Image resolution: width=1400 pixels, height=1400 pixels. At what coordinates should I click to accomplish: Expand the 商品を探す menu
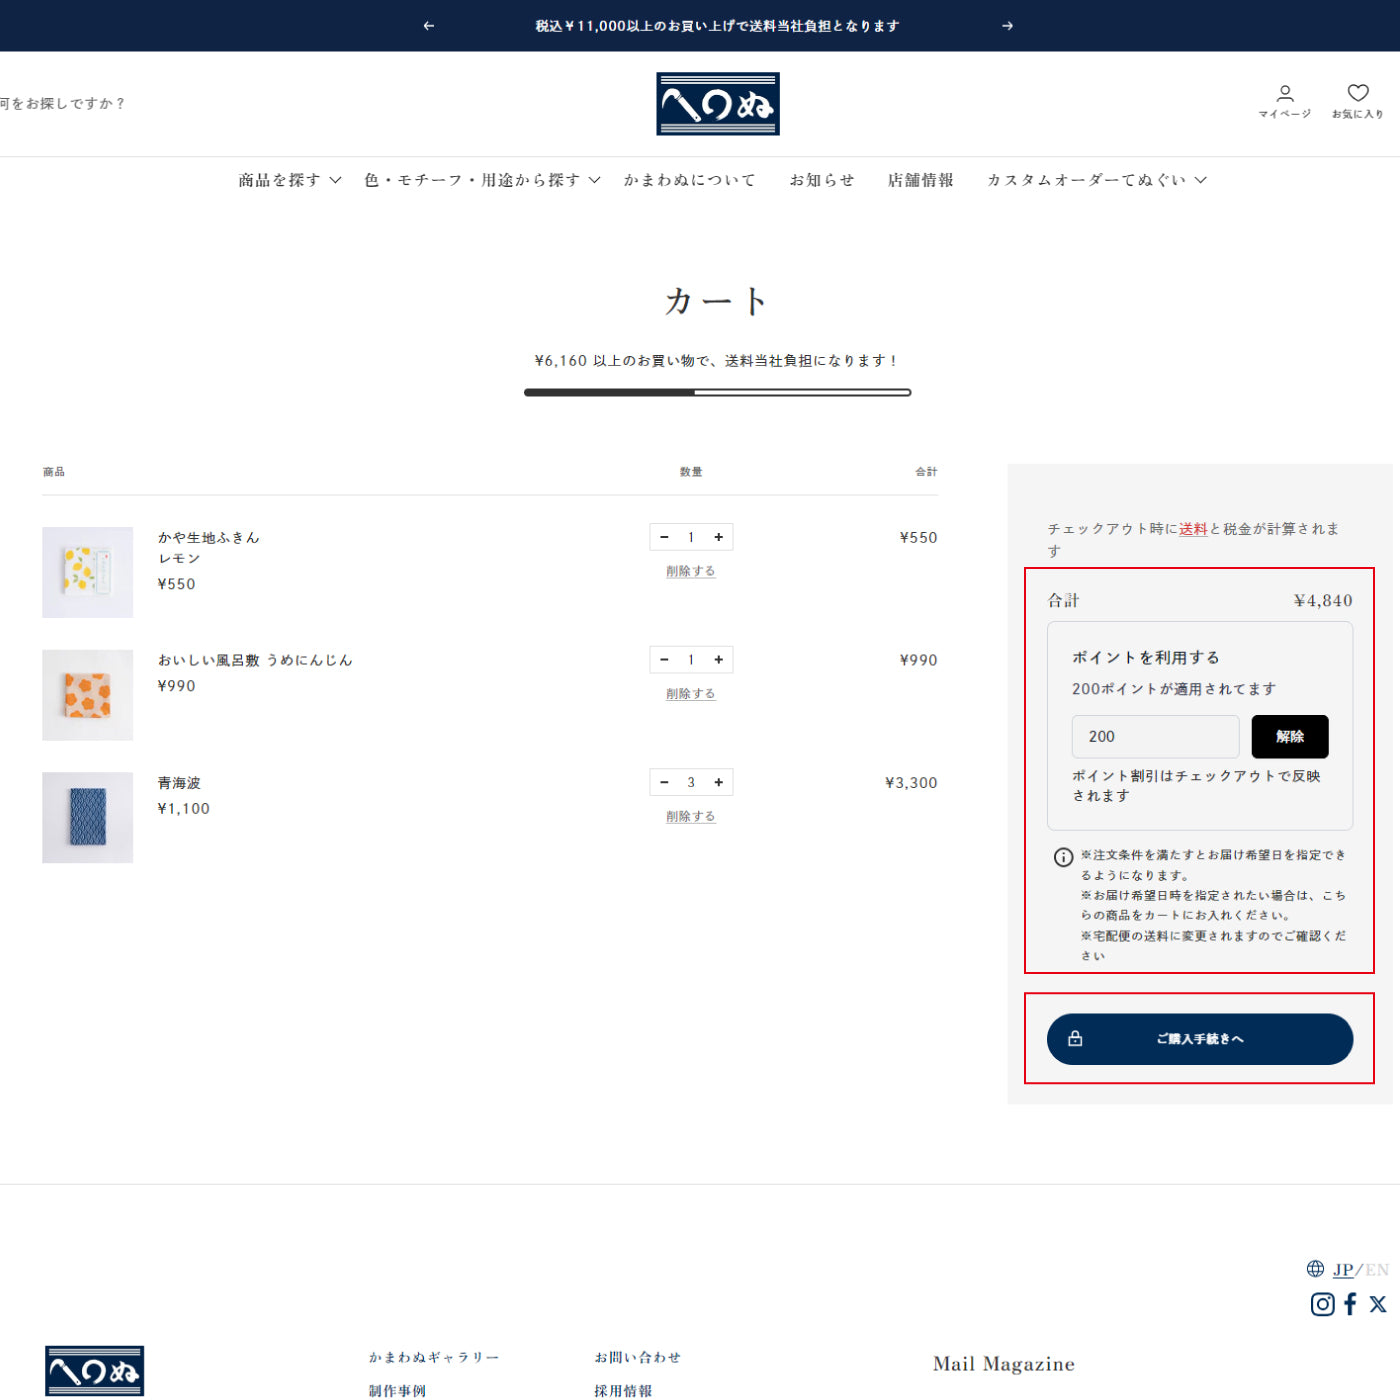(x=289, y=180)
